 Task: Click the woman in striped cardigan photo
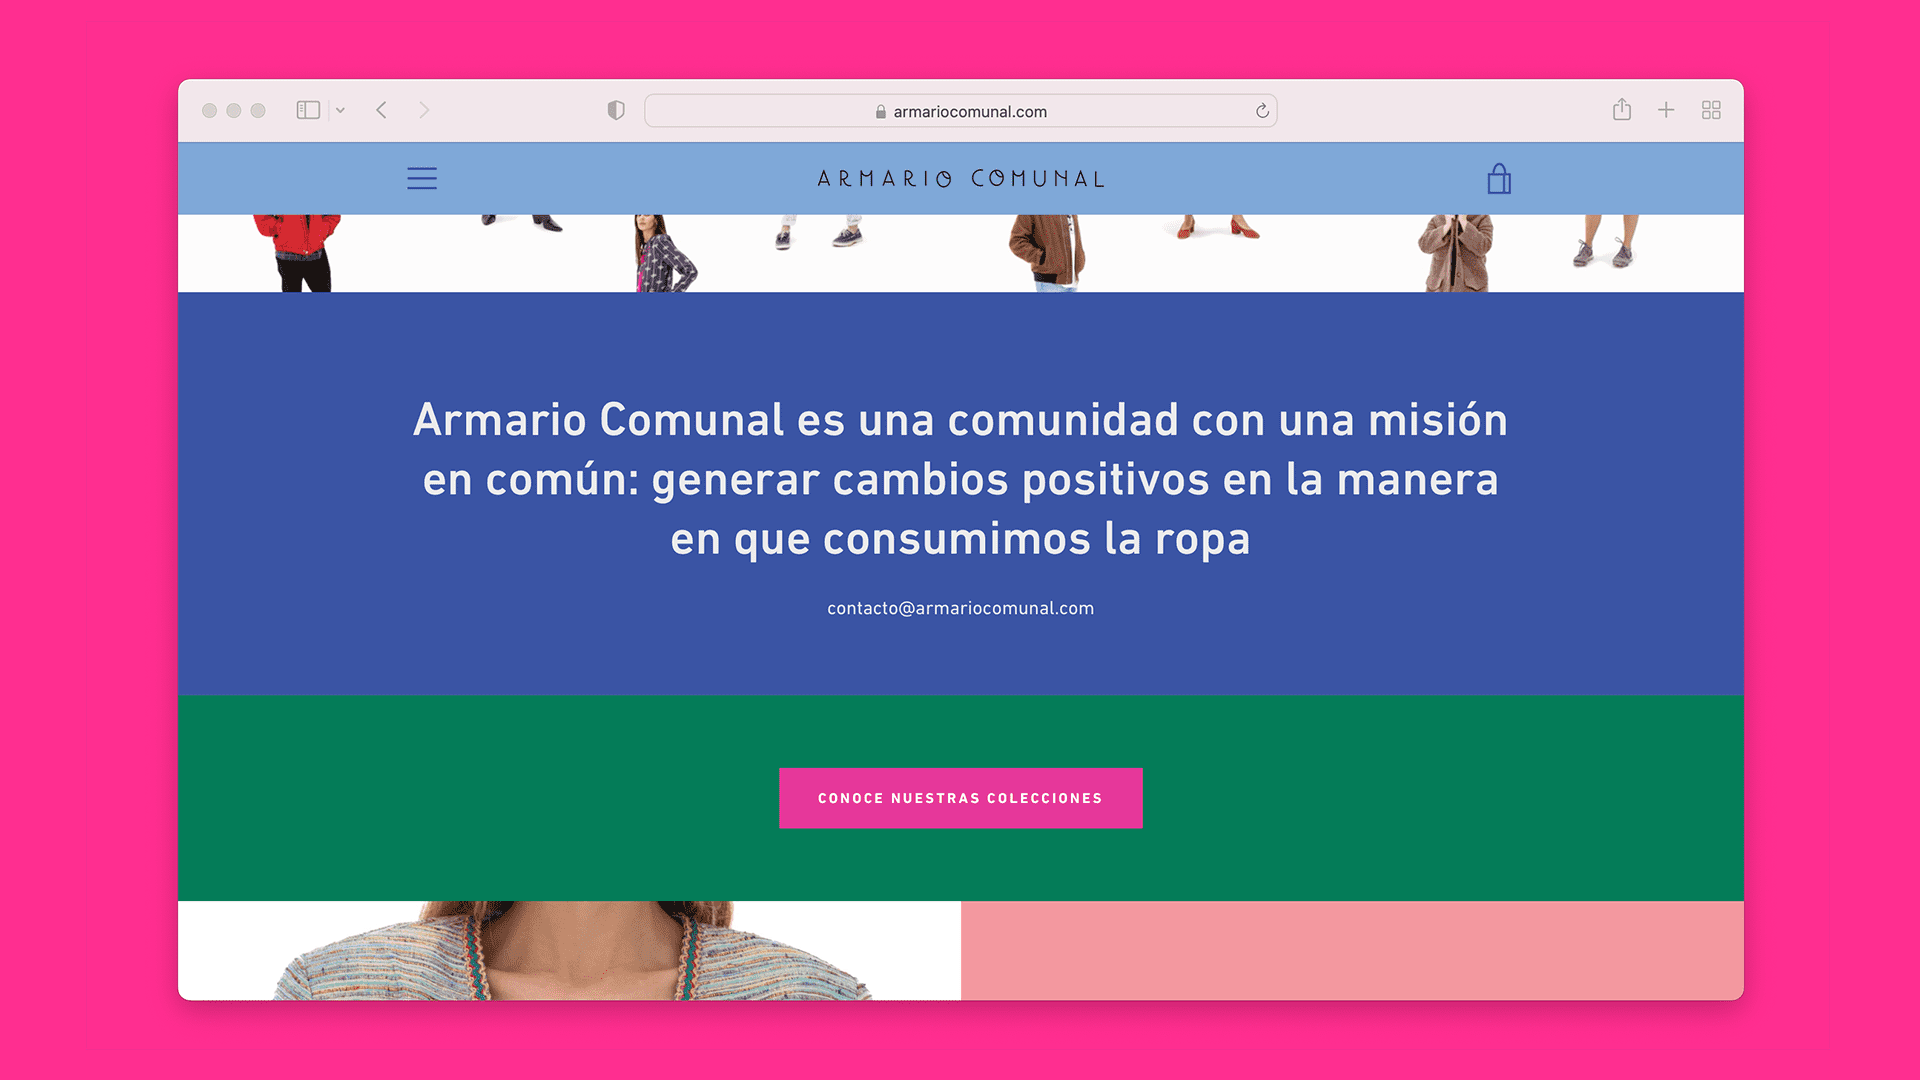pyautogui.click(x=570, y=950)
